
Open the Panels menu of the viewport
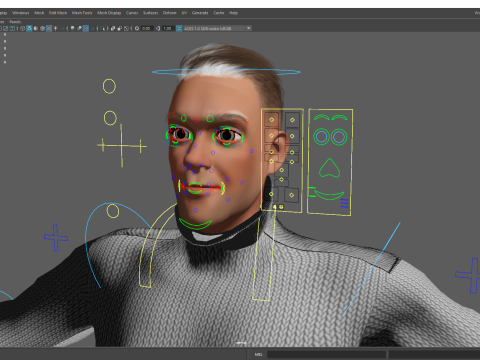coord(15,21)
